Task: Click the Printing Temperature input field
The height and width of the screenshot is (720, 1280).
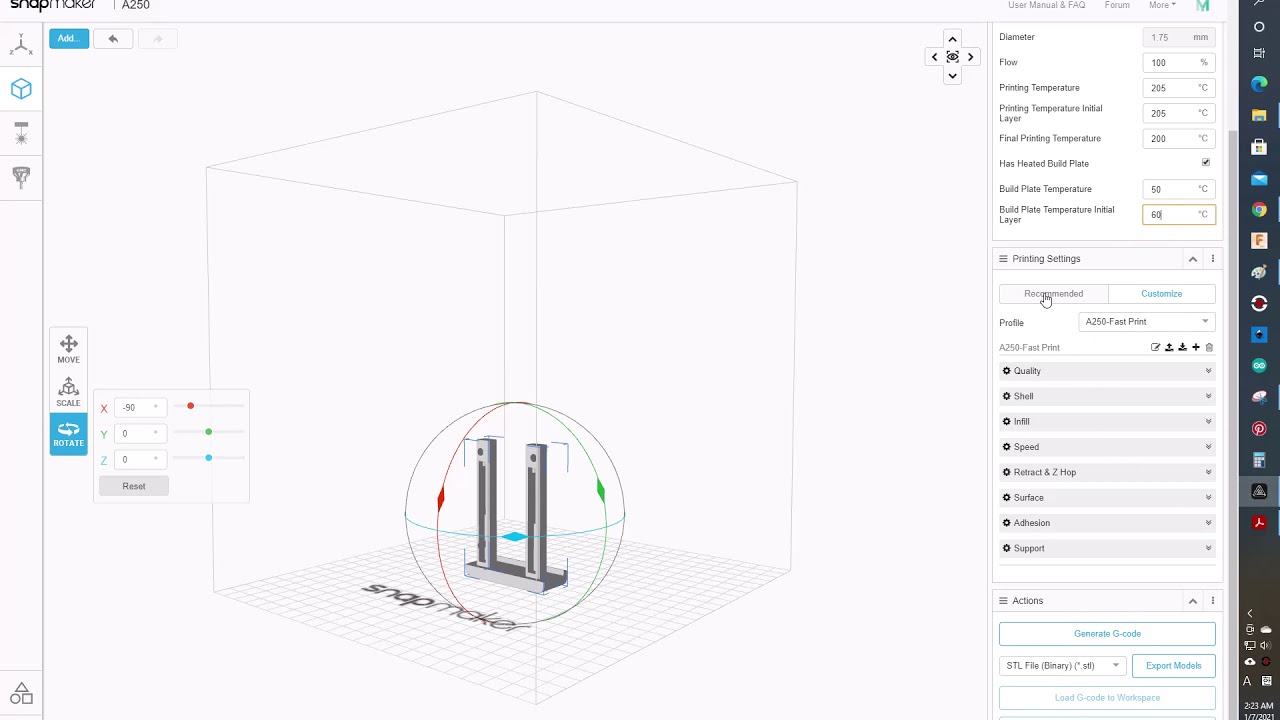Action: pos(1179,88)
